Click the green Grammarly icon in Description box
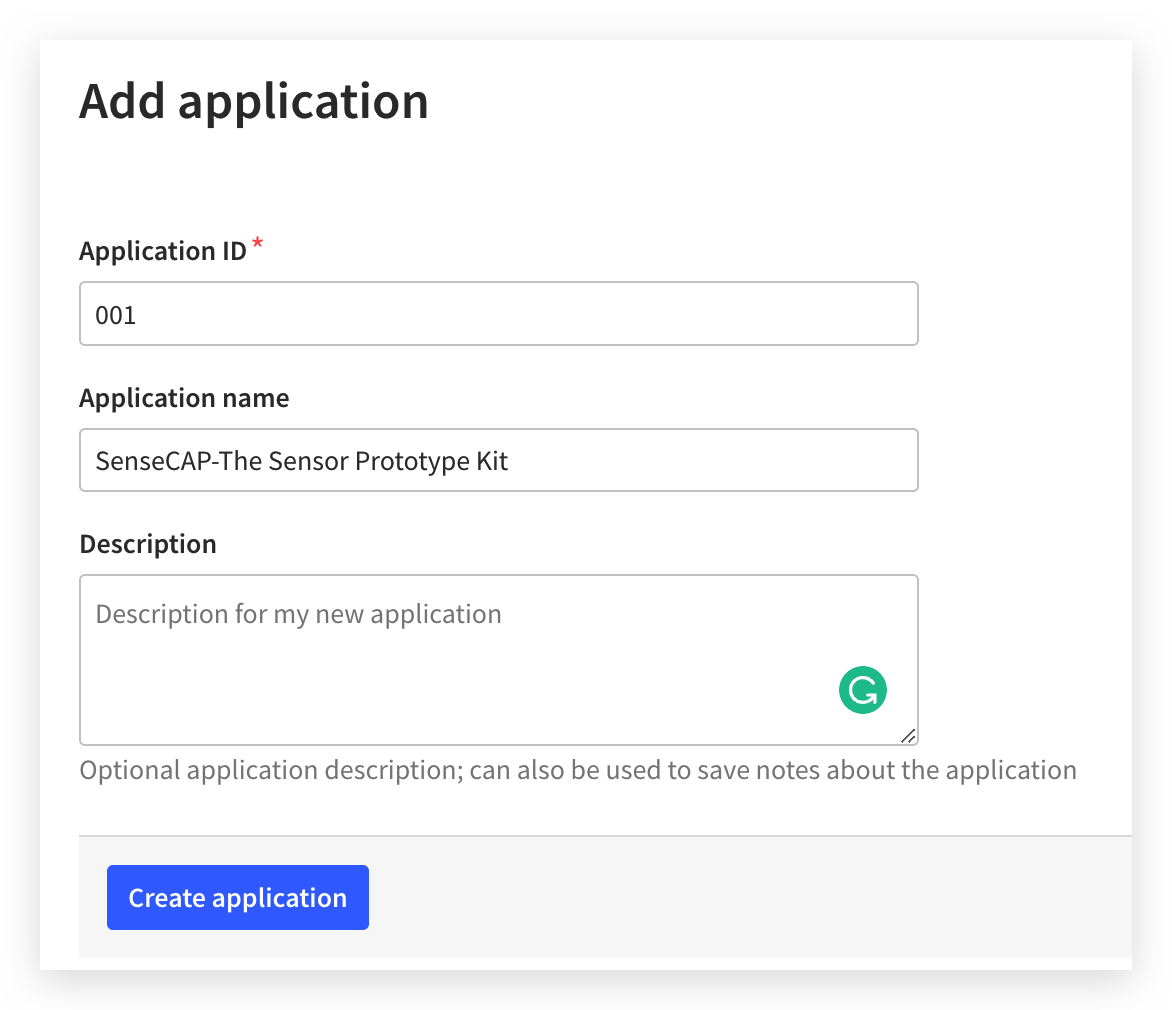1172x1010 pixels. pos(863,690)
